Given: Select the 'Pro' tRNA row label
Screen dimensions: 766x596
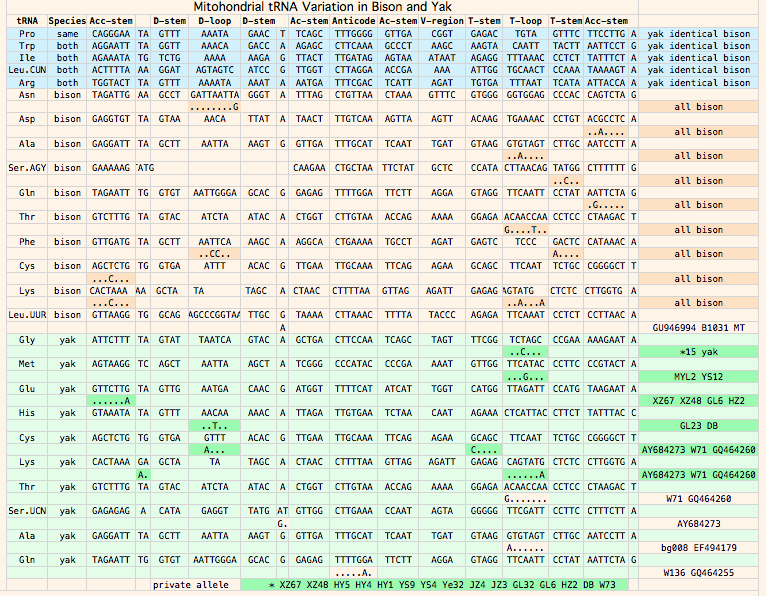Looking at the screenshot, I should [27, 34].
